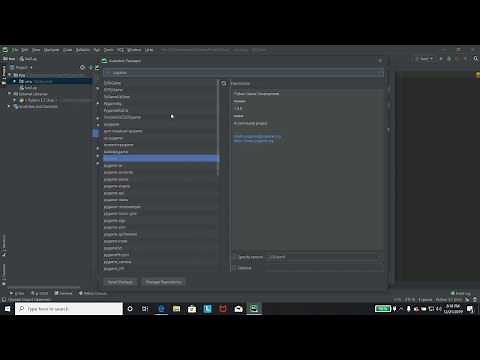
Task: Open Microsoft Edge from taskbar
Action: point(162,309)
